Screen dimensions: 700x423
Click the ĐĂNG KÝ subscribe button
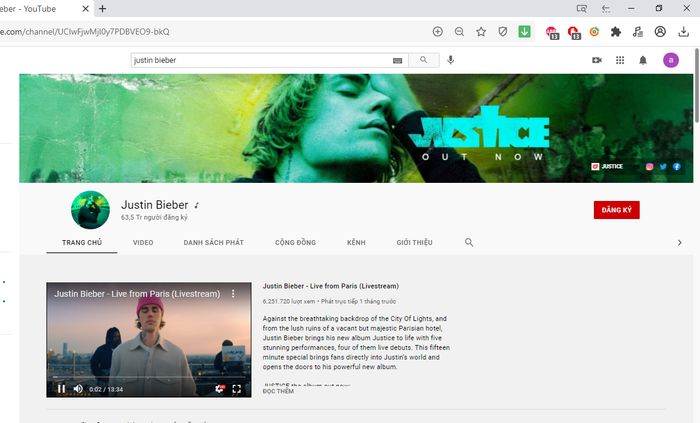pos(617,210)
